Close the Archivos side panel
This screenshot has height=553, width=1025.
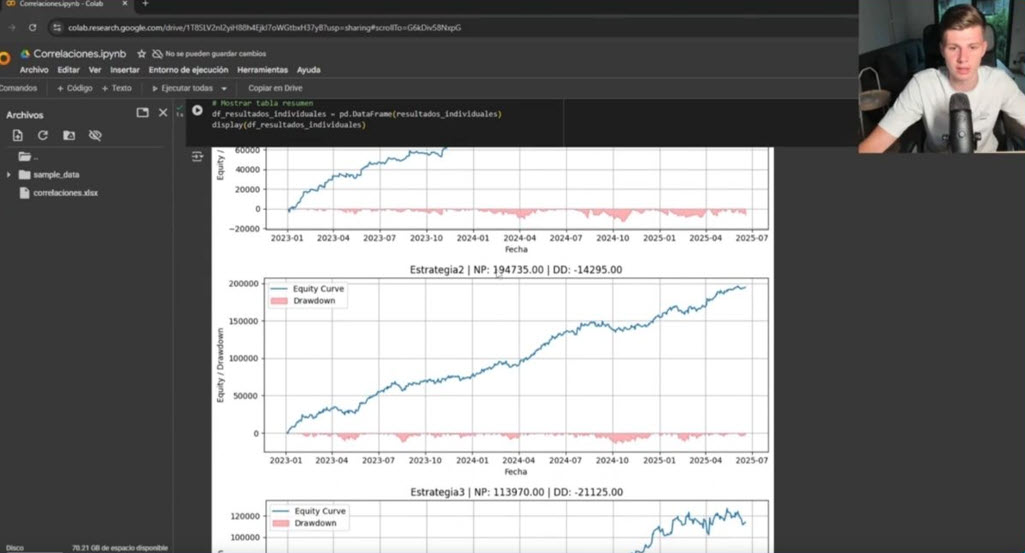click(163, 113)
